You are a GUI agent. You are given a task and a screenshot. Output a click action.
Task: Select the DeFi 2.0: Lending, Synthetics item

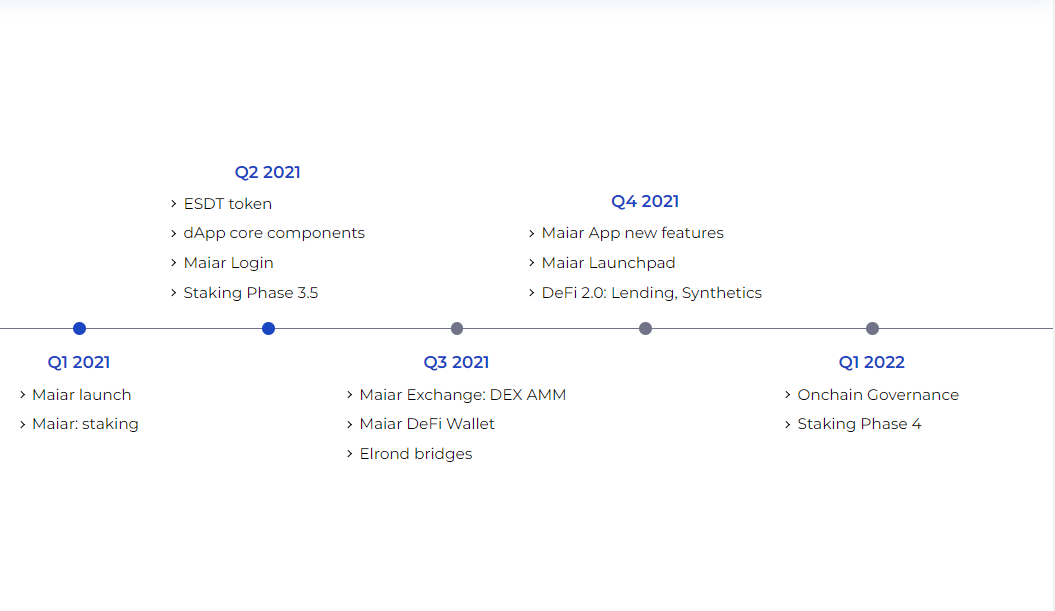point(651,293)
